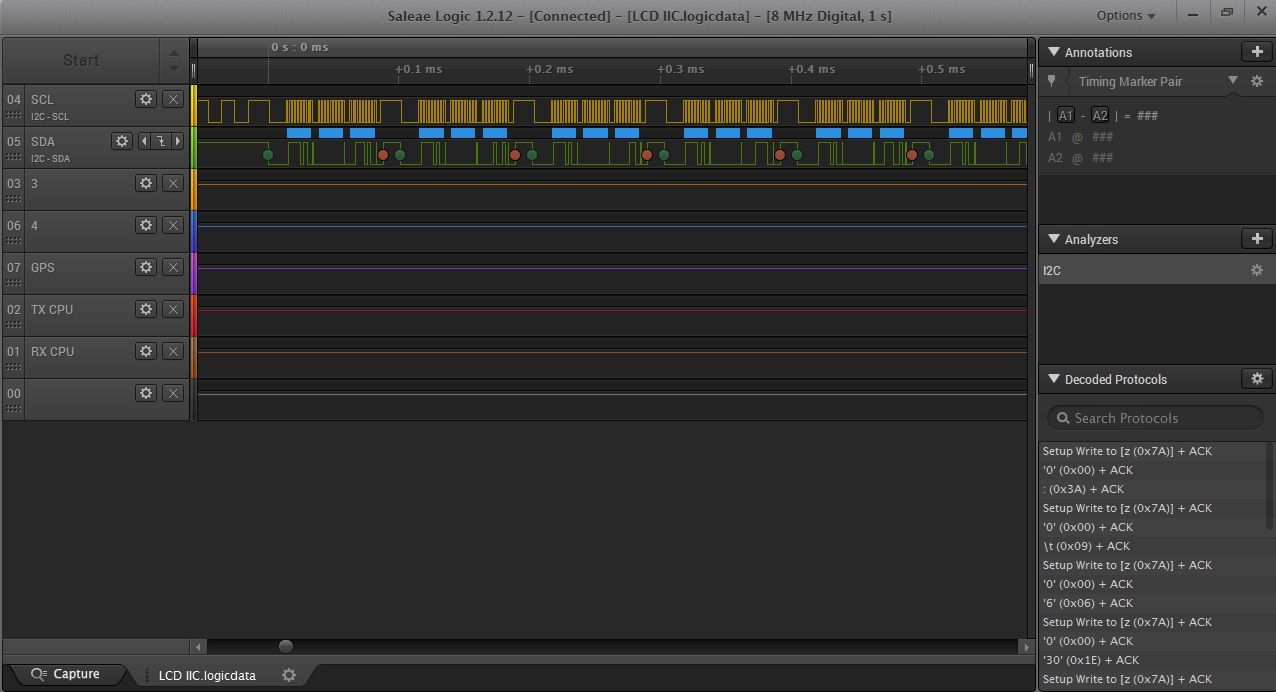Screen dimensions: 1276x692
Task: Open settings gear for TX CPU channel
Action: [146, 309]
